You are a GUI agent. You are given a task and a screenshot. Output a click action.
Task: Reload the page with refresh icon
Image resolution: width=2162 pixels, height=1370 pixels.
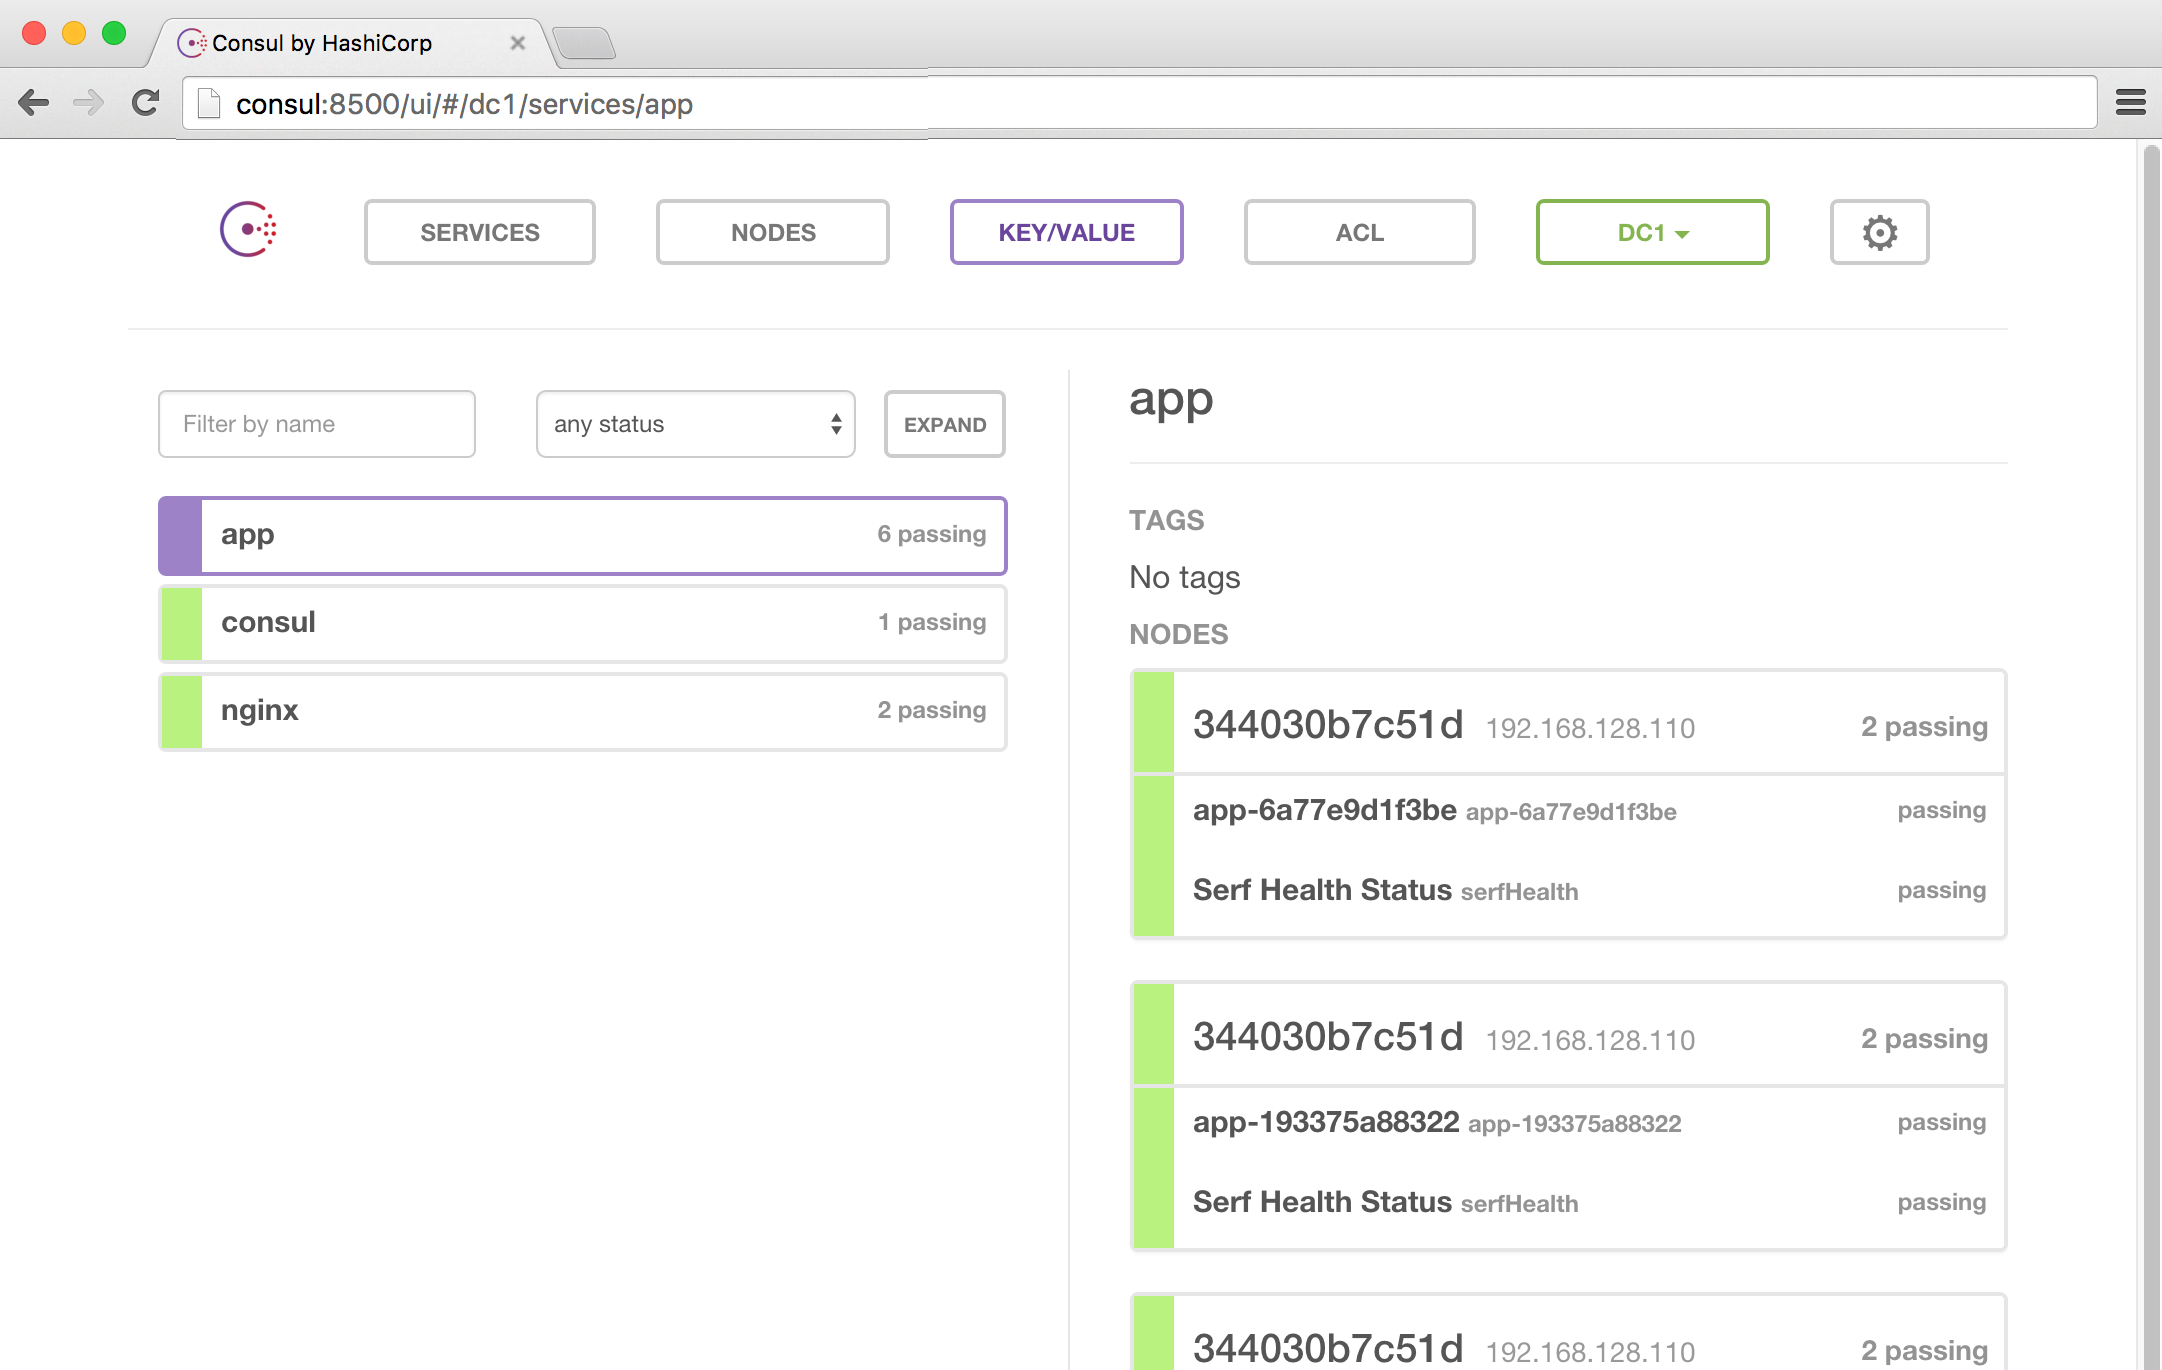coord(146,103)
